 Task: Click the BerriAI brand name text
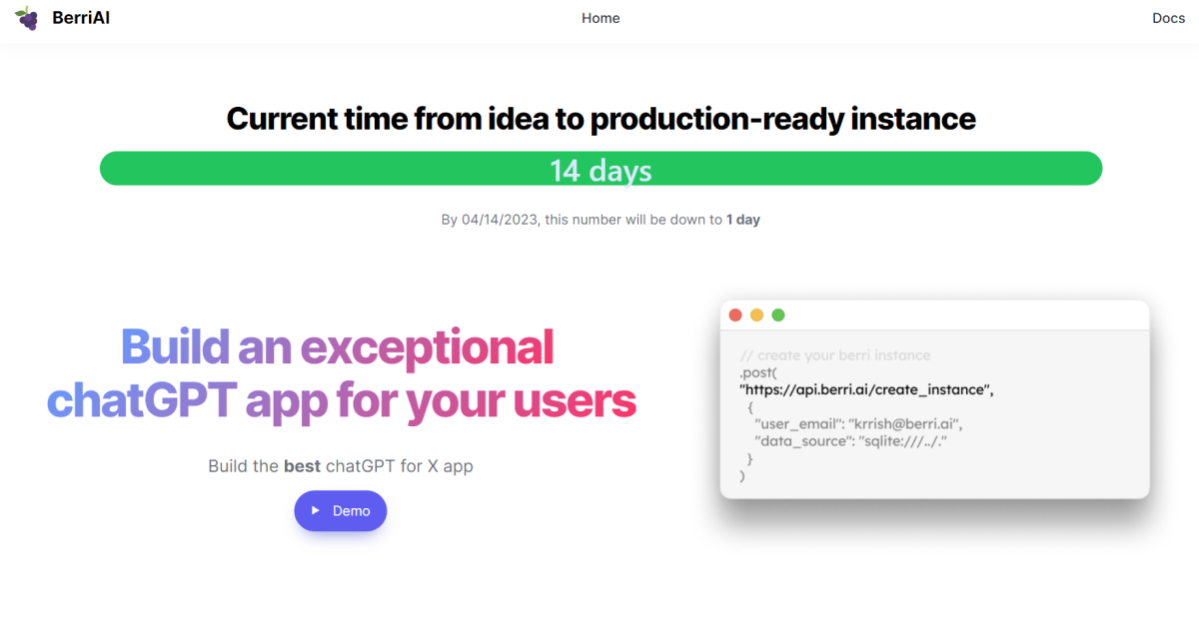(x=81, y=18)
